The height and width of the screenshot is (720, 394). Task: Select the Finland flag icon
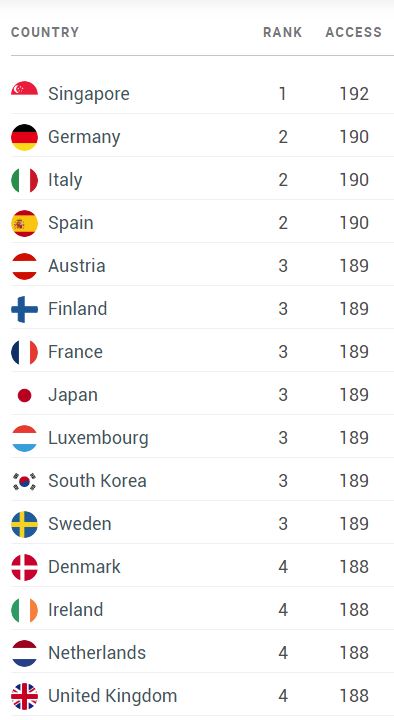(x=24, y=309)
